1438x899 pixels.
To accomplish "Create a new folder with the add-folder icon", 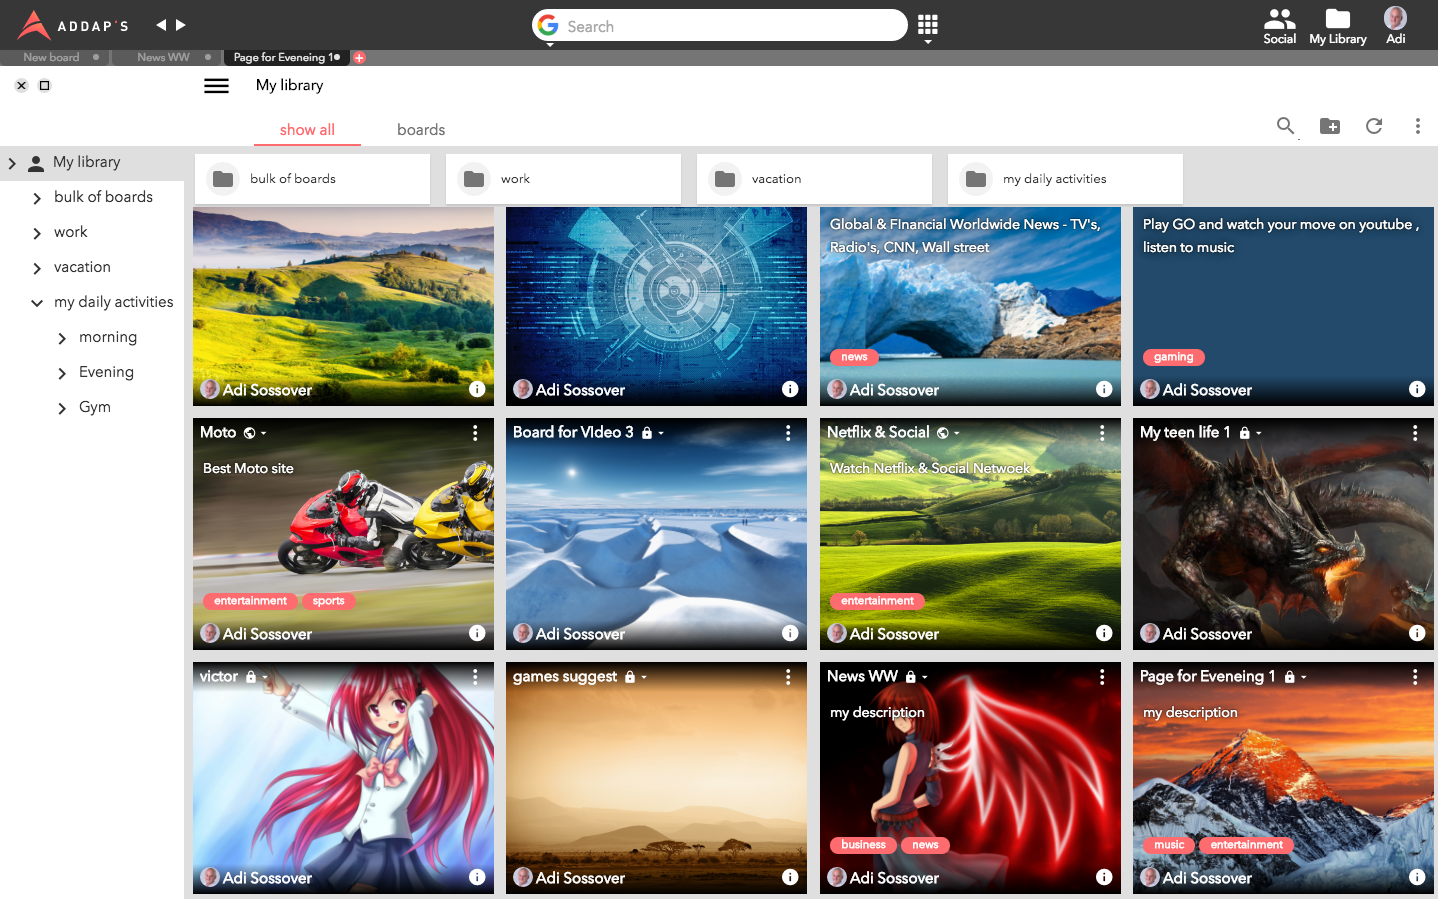I will point(1330,127).
